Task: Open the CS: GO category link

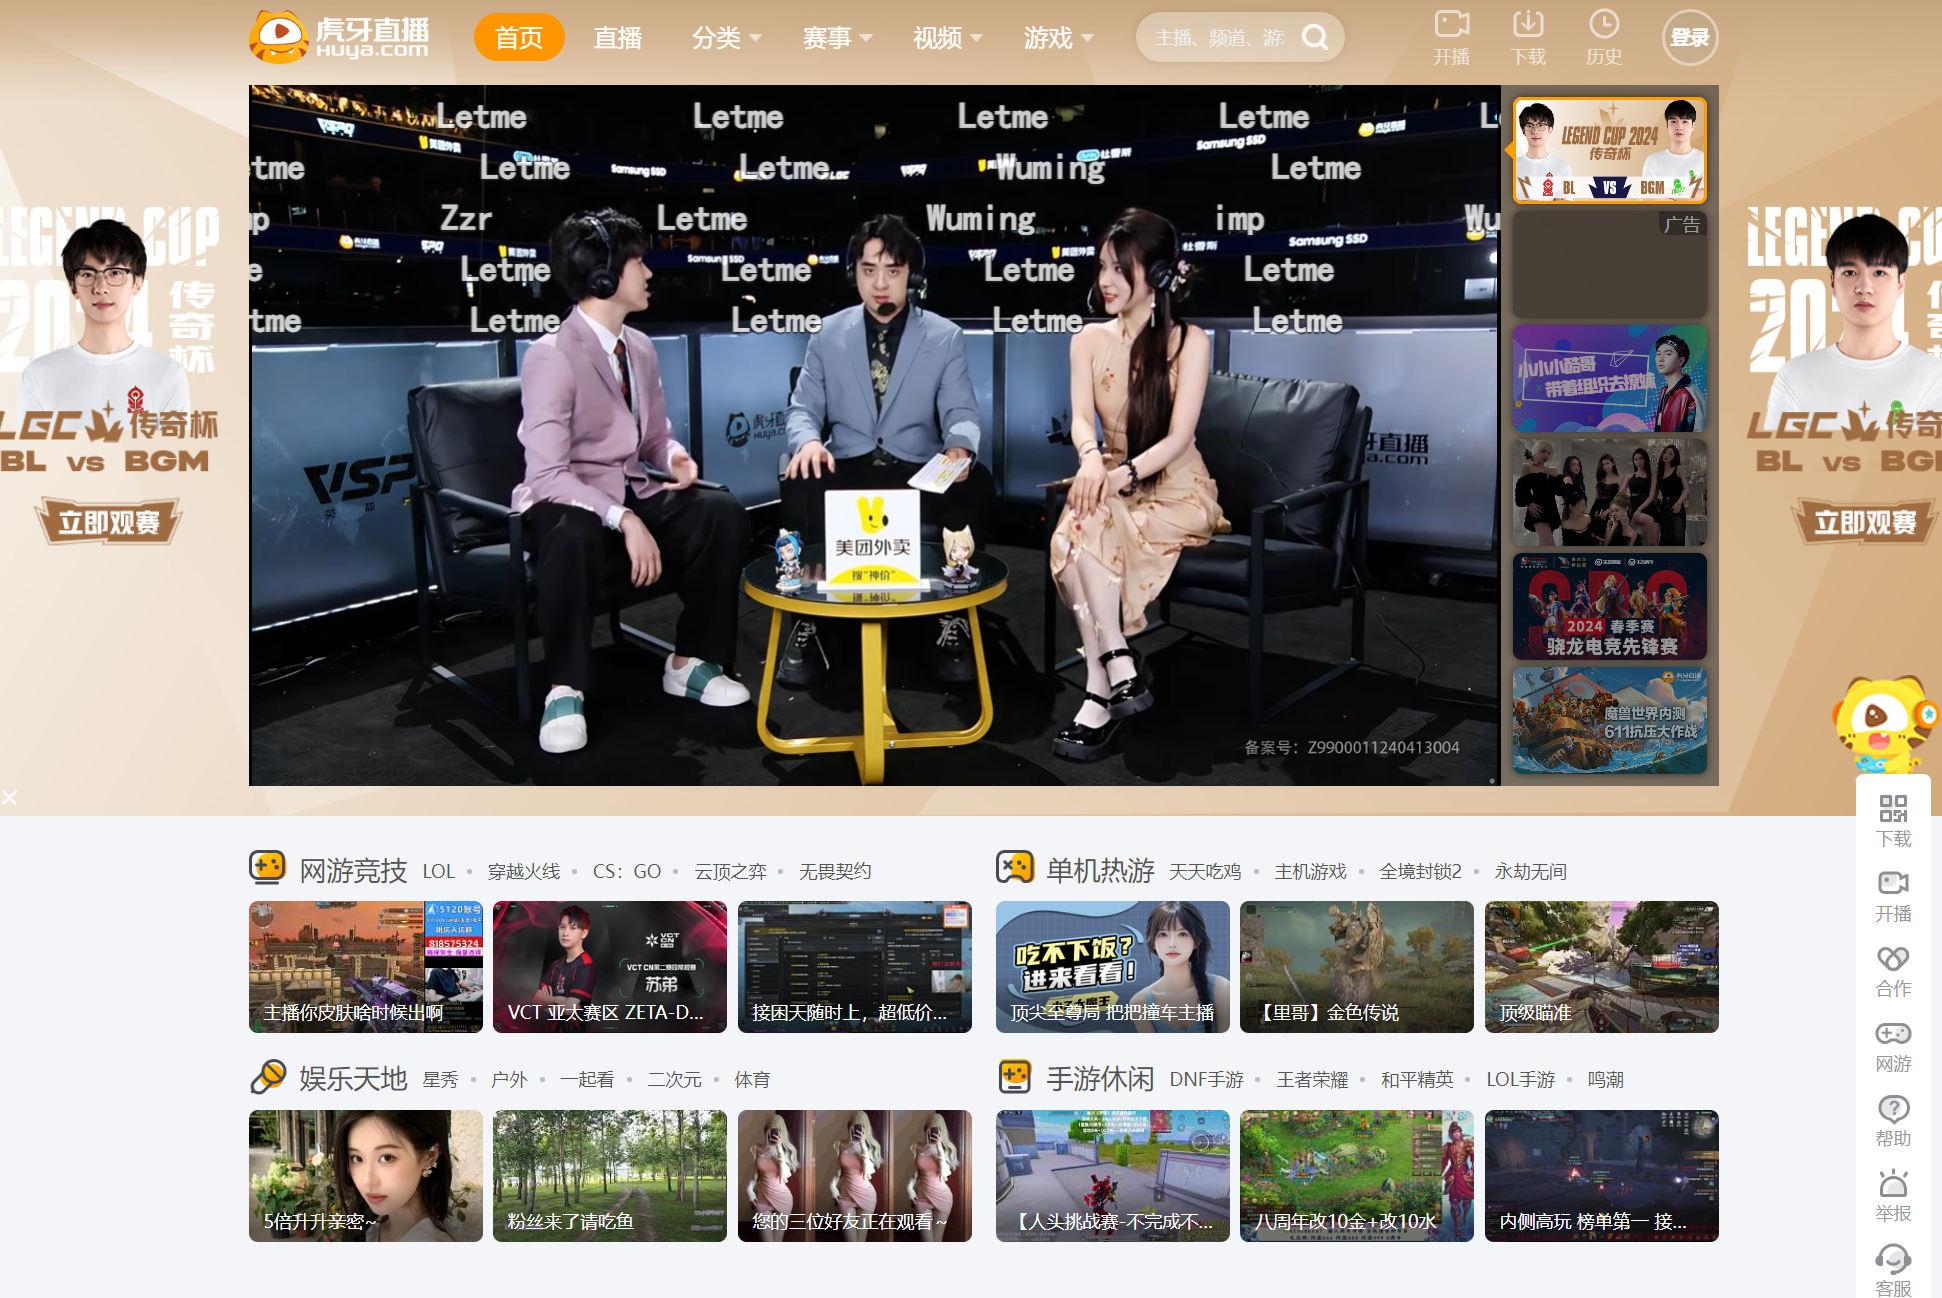Action: point(627,872)
